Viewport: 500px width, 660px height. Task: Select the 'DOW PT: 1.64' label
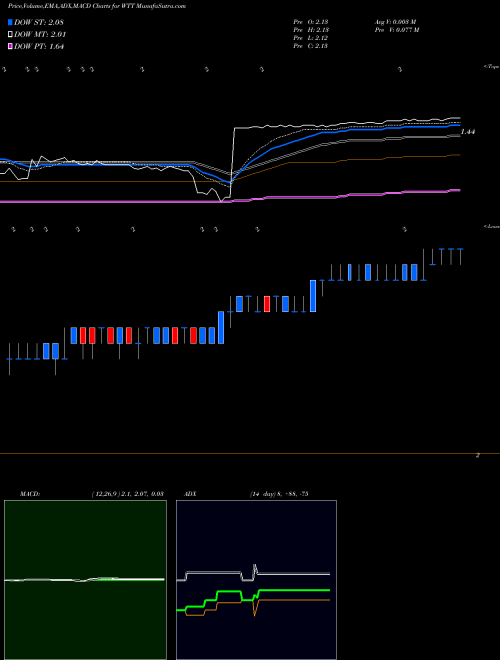point(39,46)
